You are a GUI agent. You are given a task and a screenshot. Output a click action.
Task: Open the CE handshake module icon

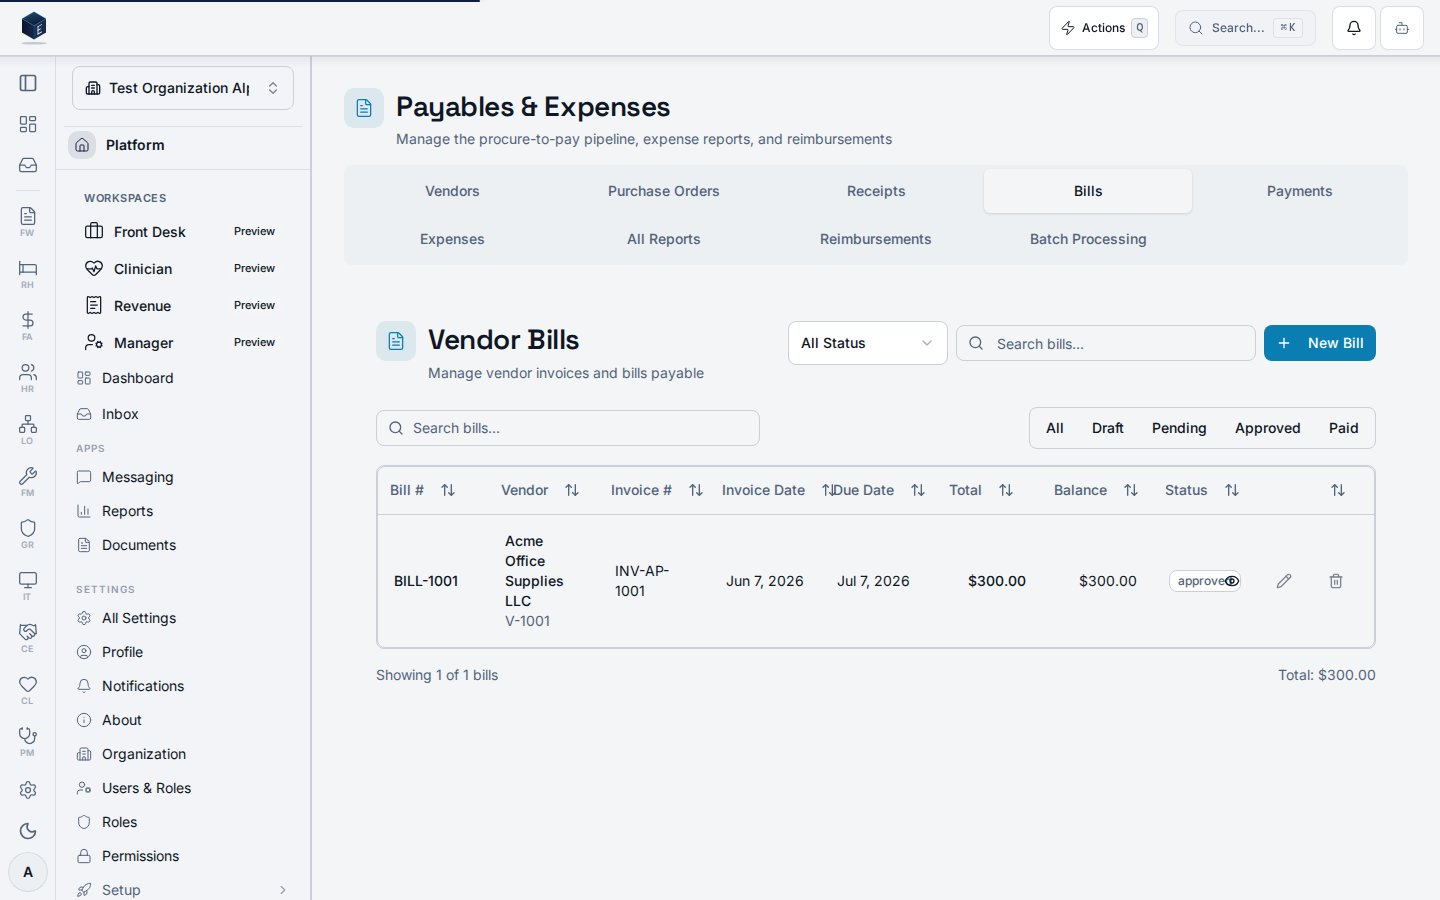tap(28, 637)
